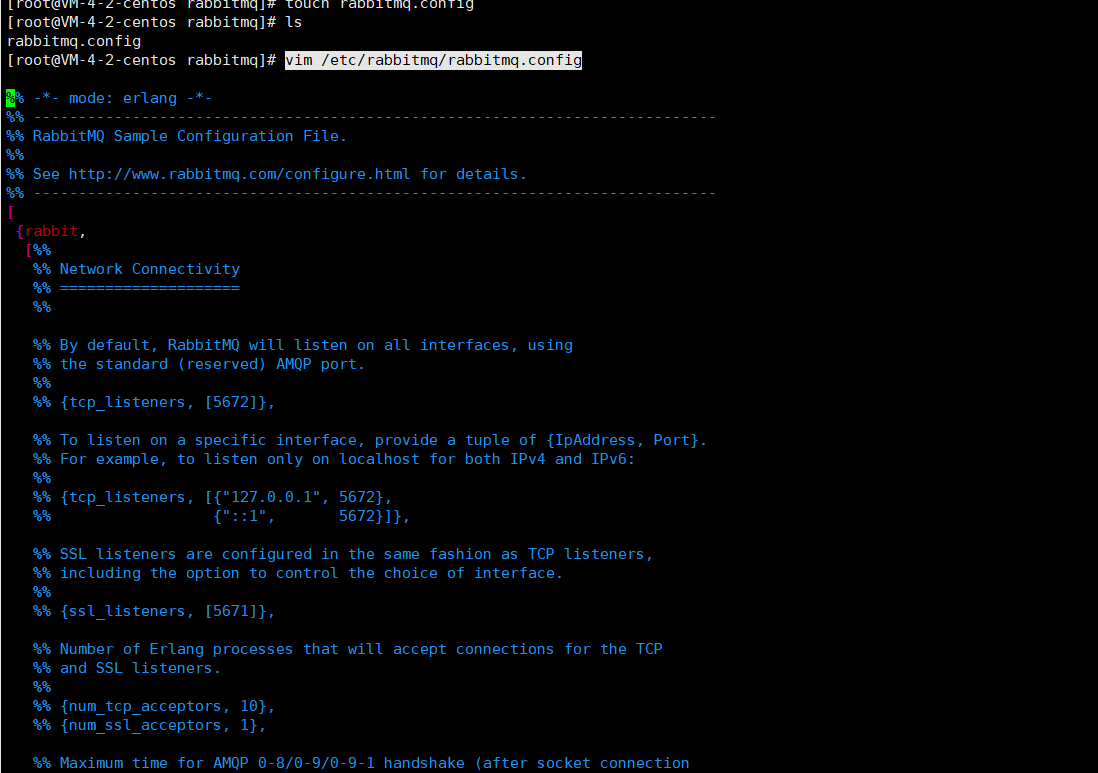Click the 'touch rabbitmq.config' command at top
The height and width of the screenshot is (773, 1098).
coord(380,4)
